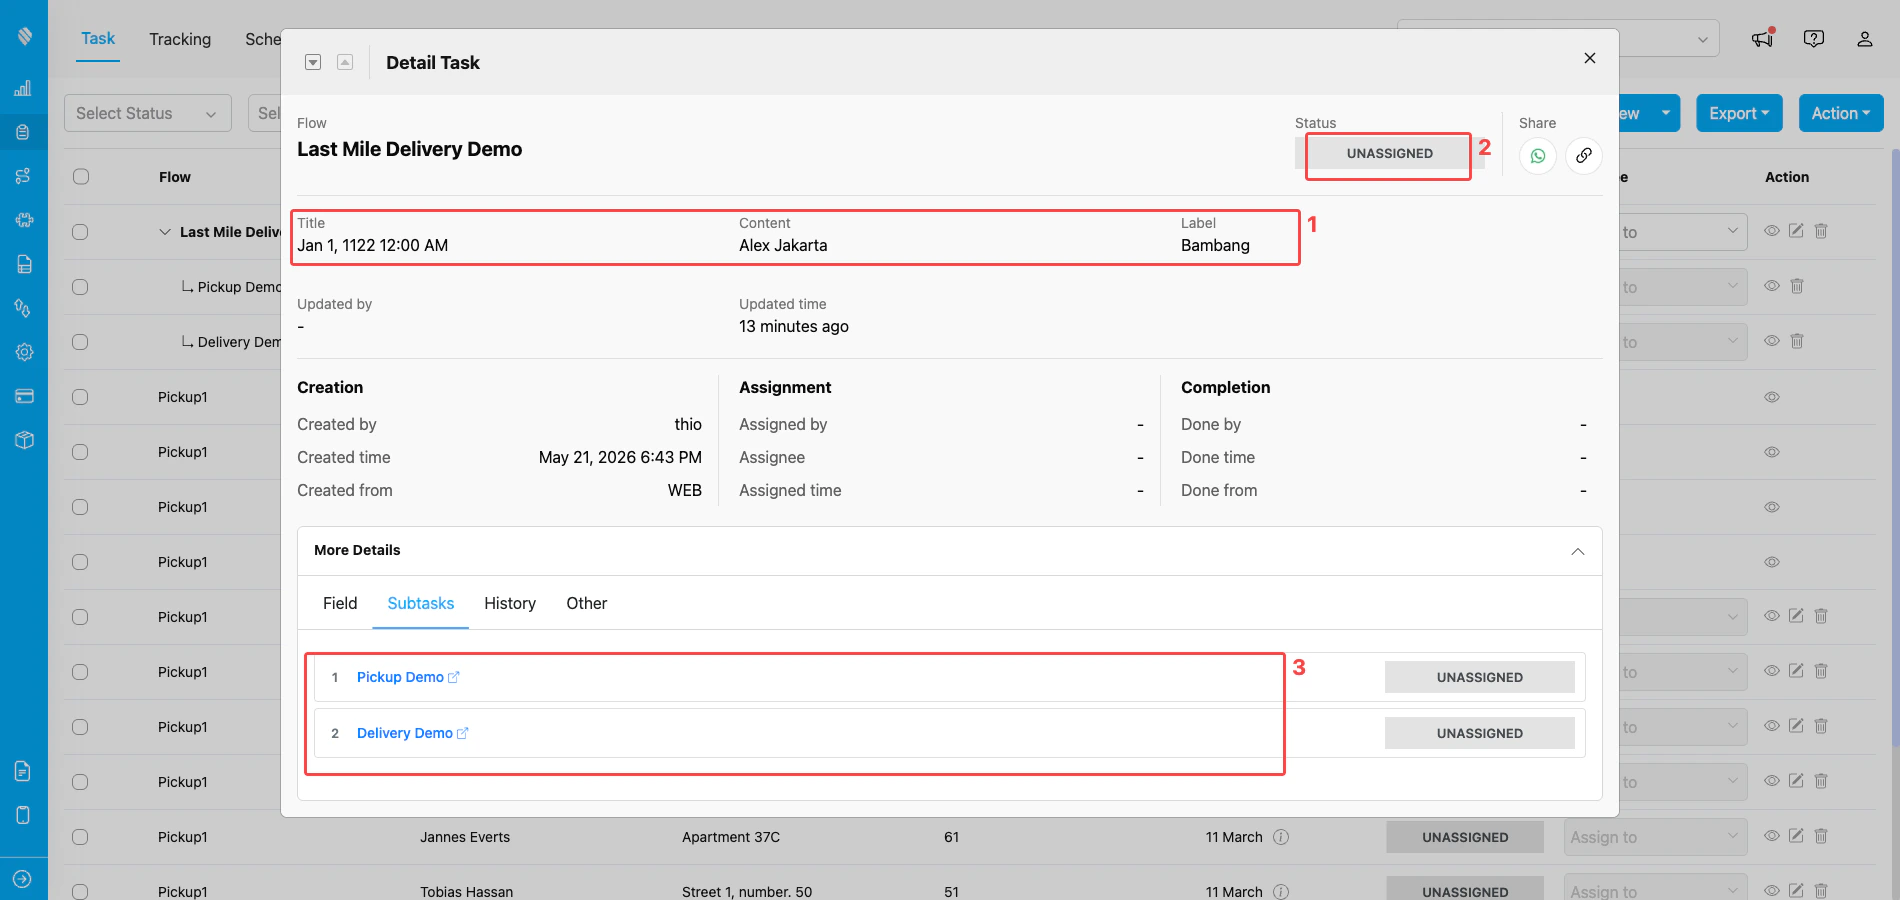This screenshot has width=1900, height=900.
Task: Click the page vertical scrollbar
Action: (x=1894, y=450)
